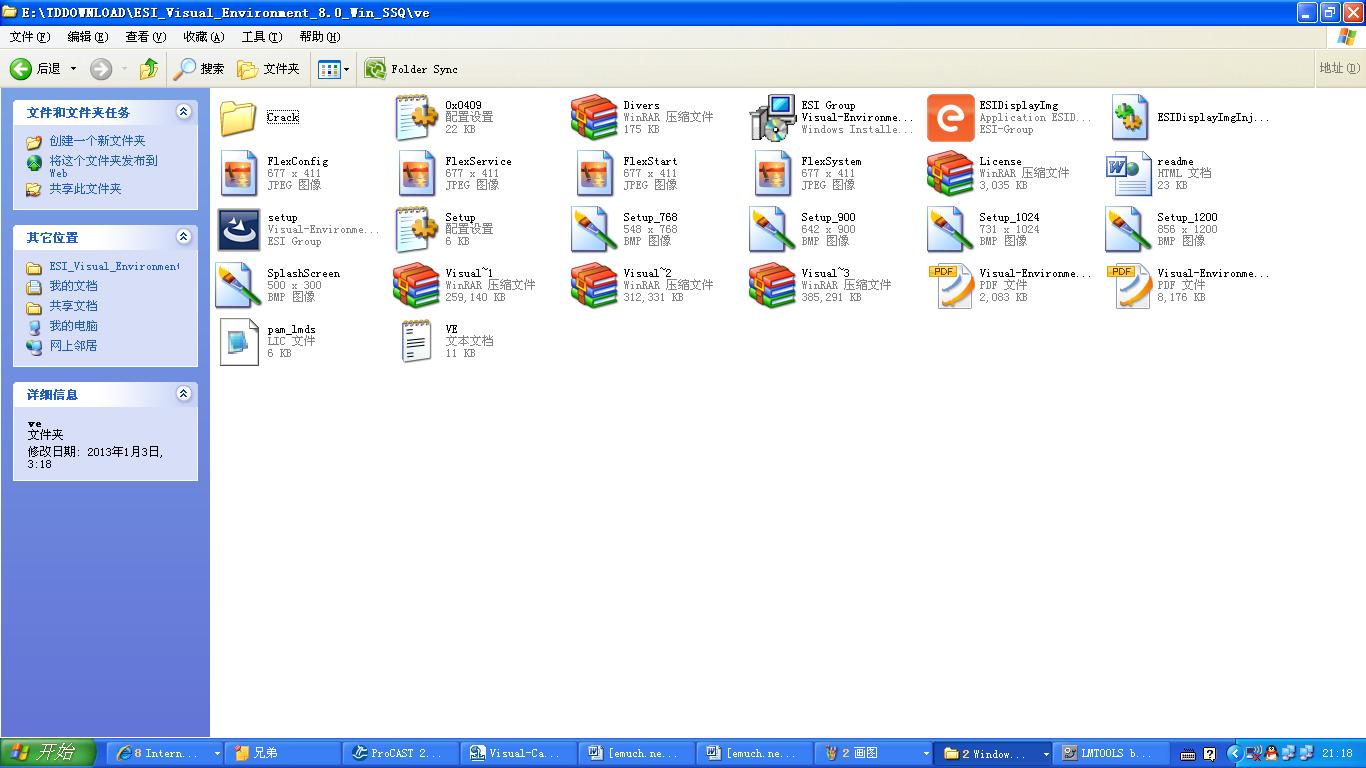This screenshot has height=768, width=1366.
Task: Click the taskbar clock showing 21:18
Action: [1337, 754]
